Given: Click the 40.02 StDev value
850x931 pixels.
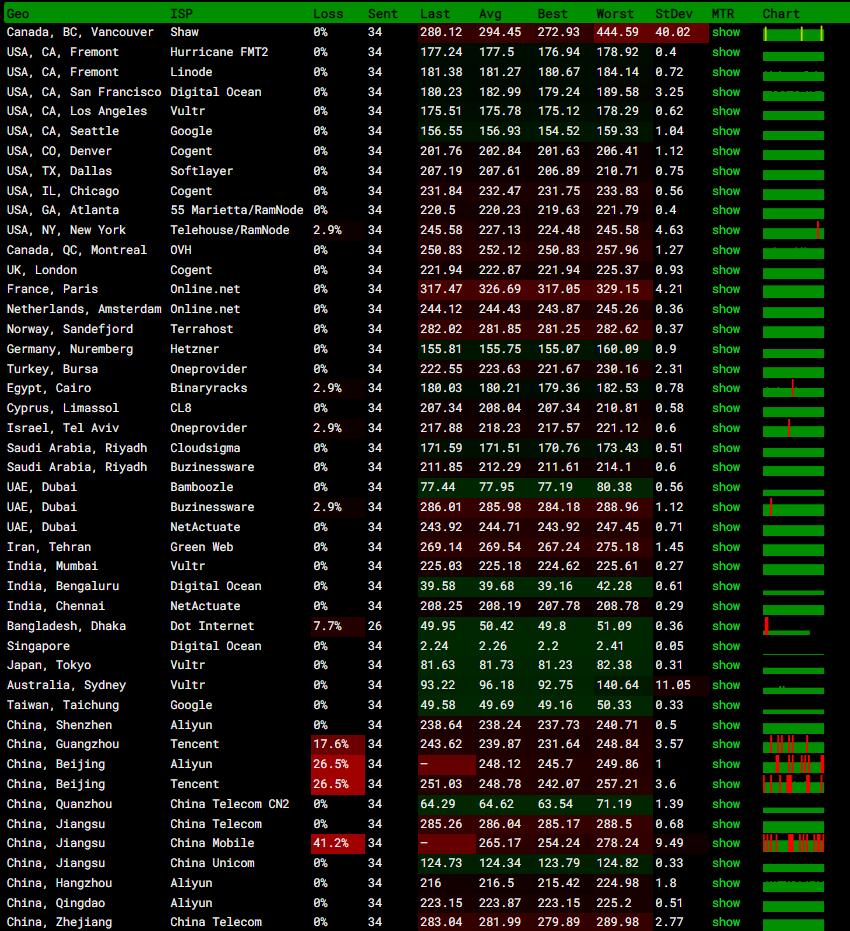Looking at the screenshot, I should click(673, 32).
